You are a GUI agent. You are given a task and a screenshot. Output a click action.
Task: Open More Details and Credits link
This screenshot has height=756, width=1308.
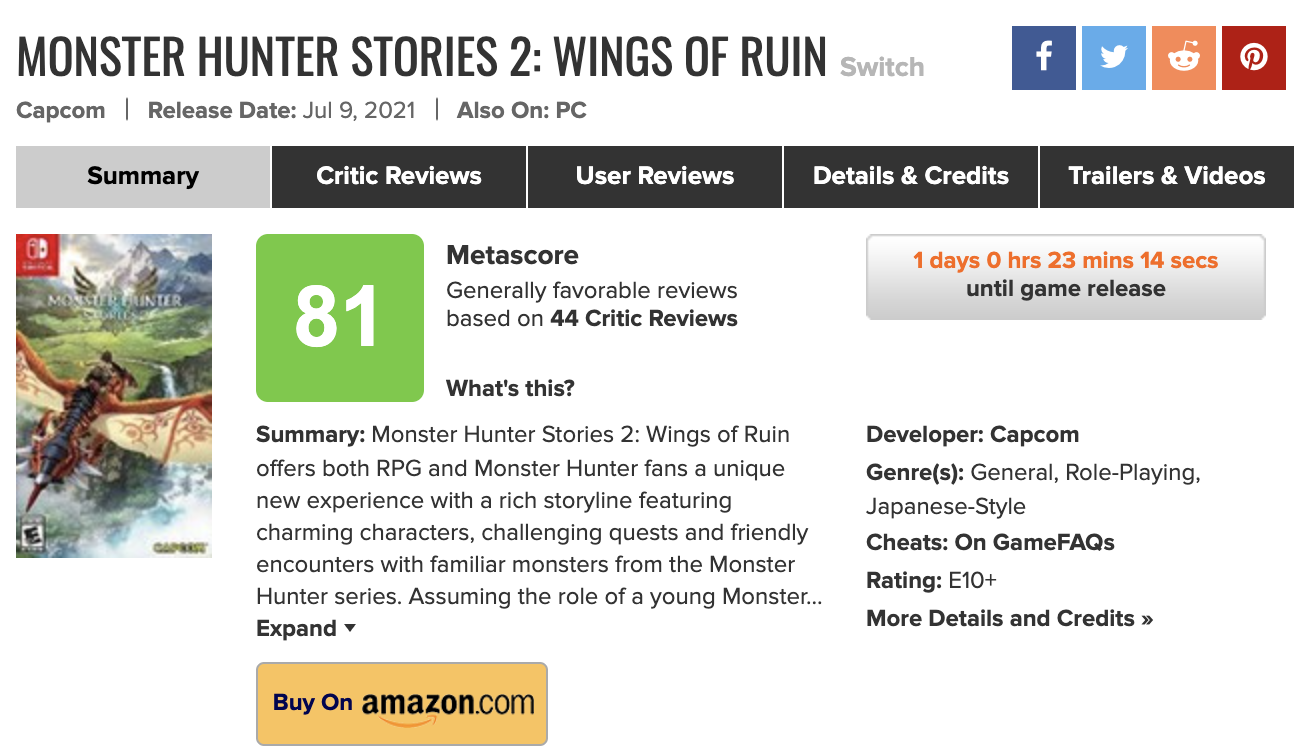[1009, 619]
